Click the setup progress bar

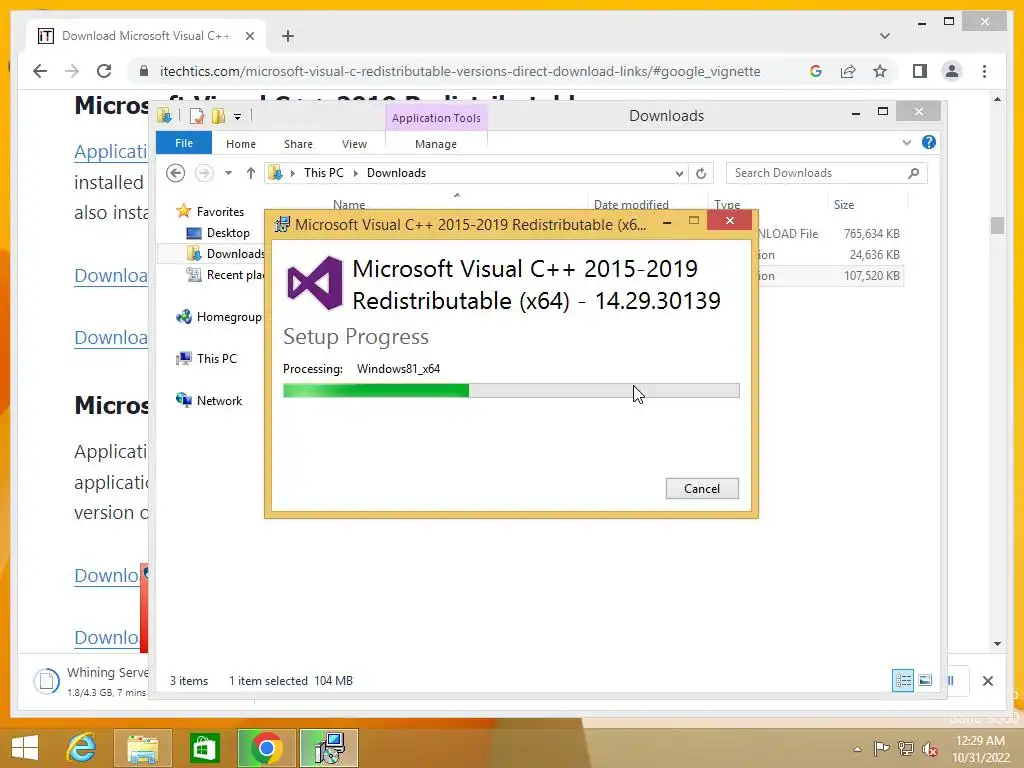click(x=511, y=391)
